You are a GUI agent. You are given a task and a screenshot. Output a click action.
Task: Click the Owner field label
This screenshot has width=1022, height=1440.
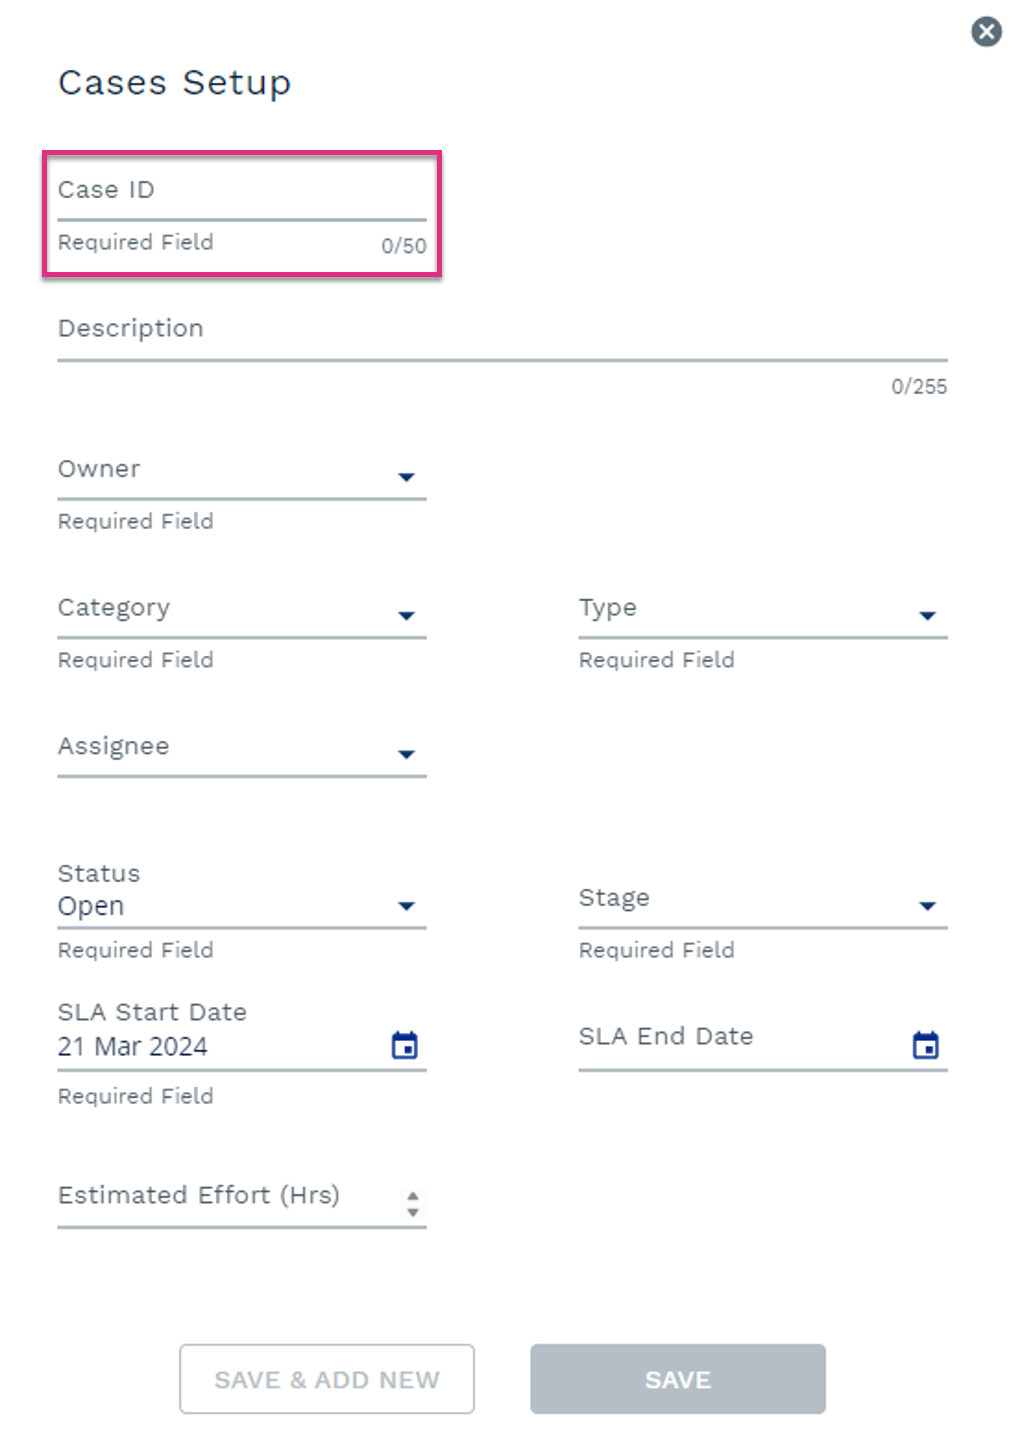[99, 469]
